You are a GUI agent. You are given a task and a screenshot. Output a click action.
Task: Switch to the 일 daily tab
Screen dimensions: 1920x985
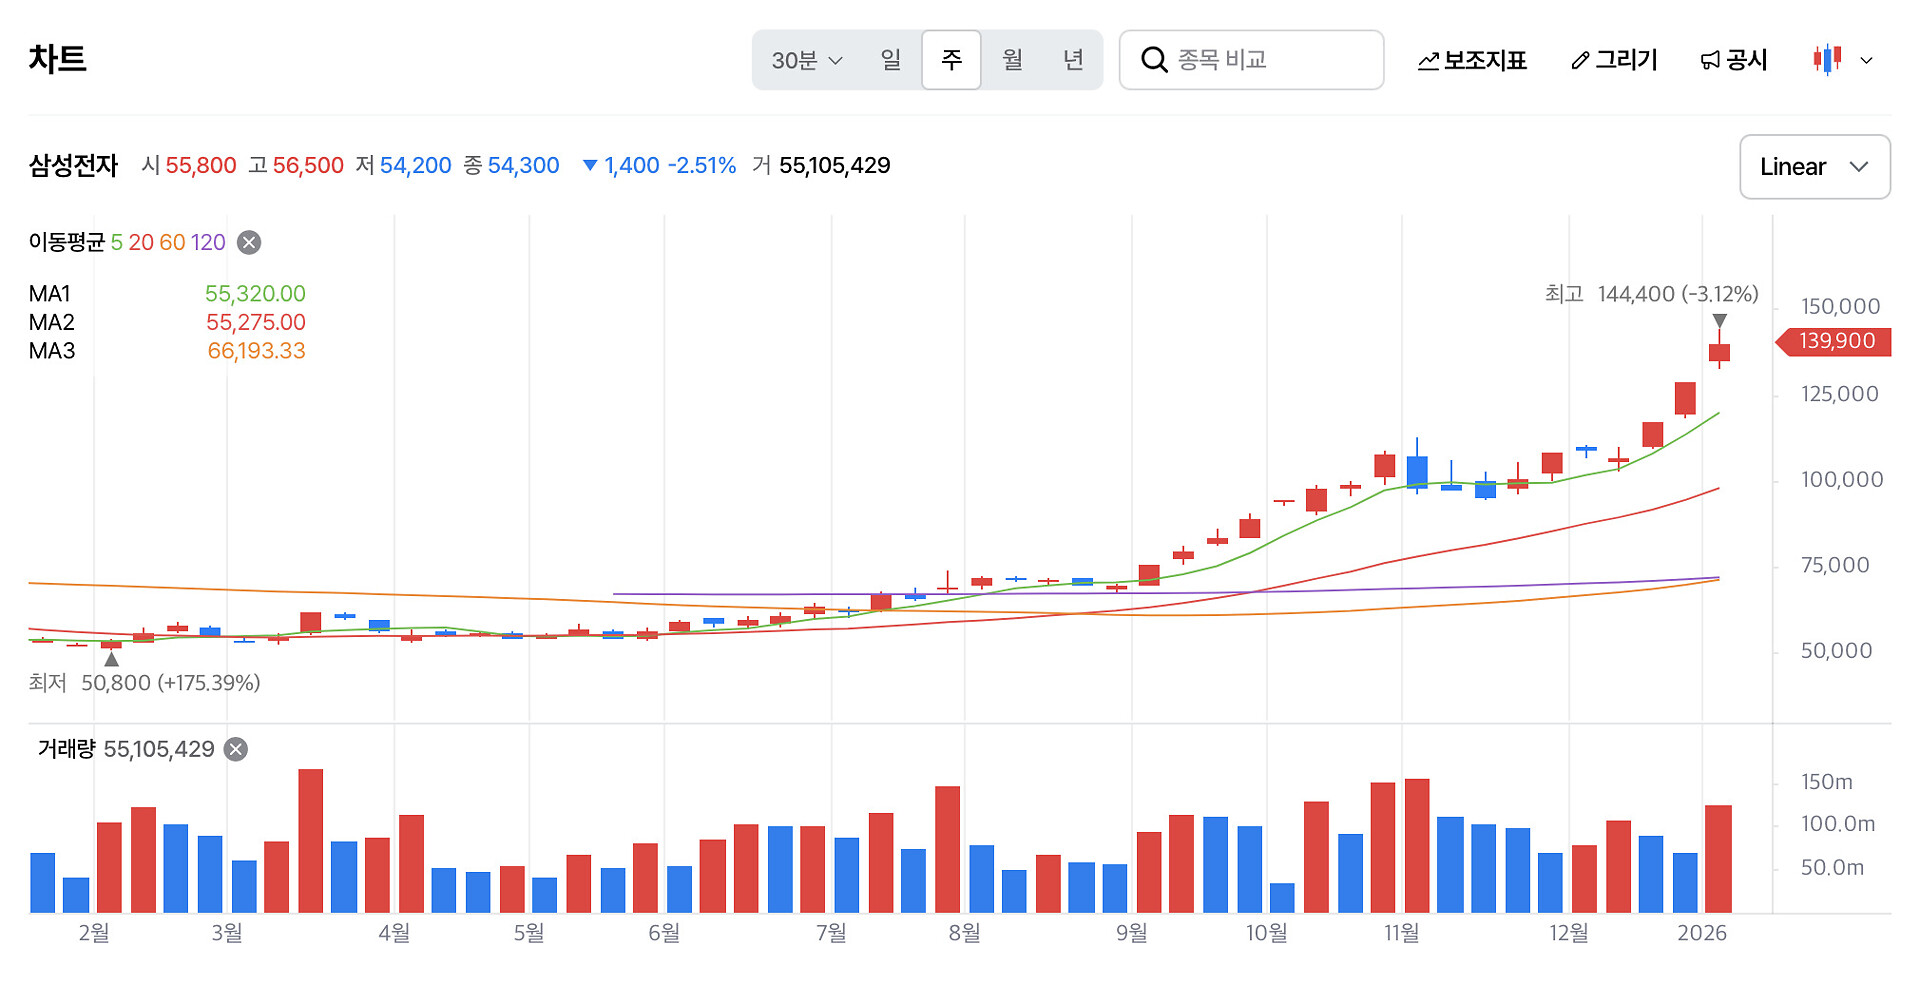click(890, 60)
